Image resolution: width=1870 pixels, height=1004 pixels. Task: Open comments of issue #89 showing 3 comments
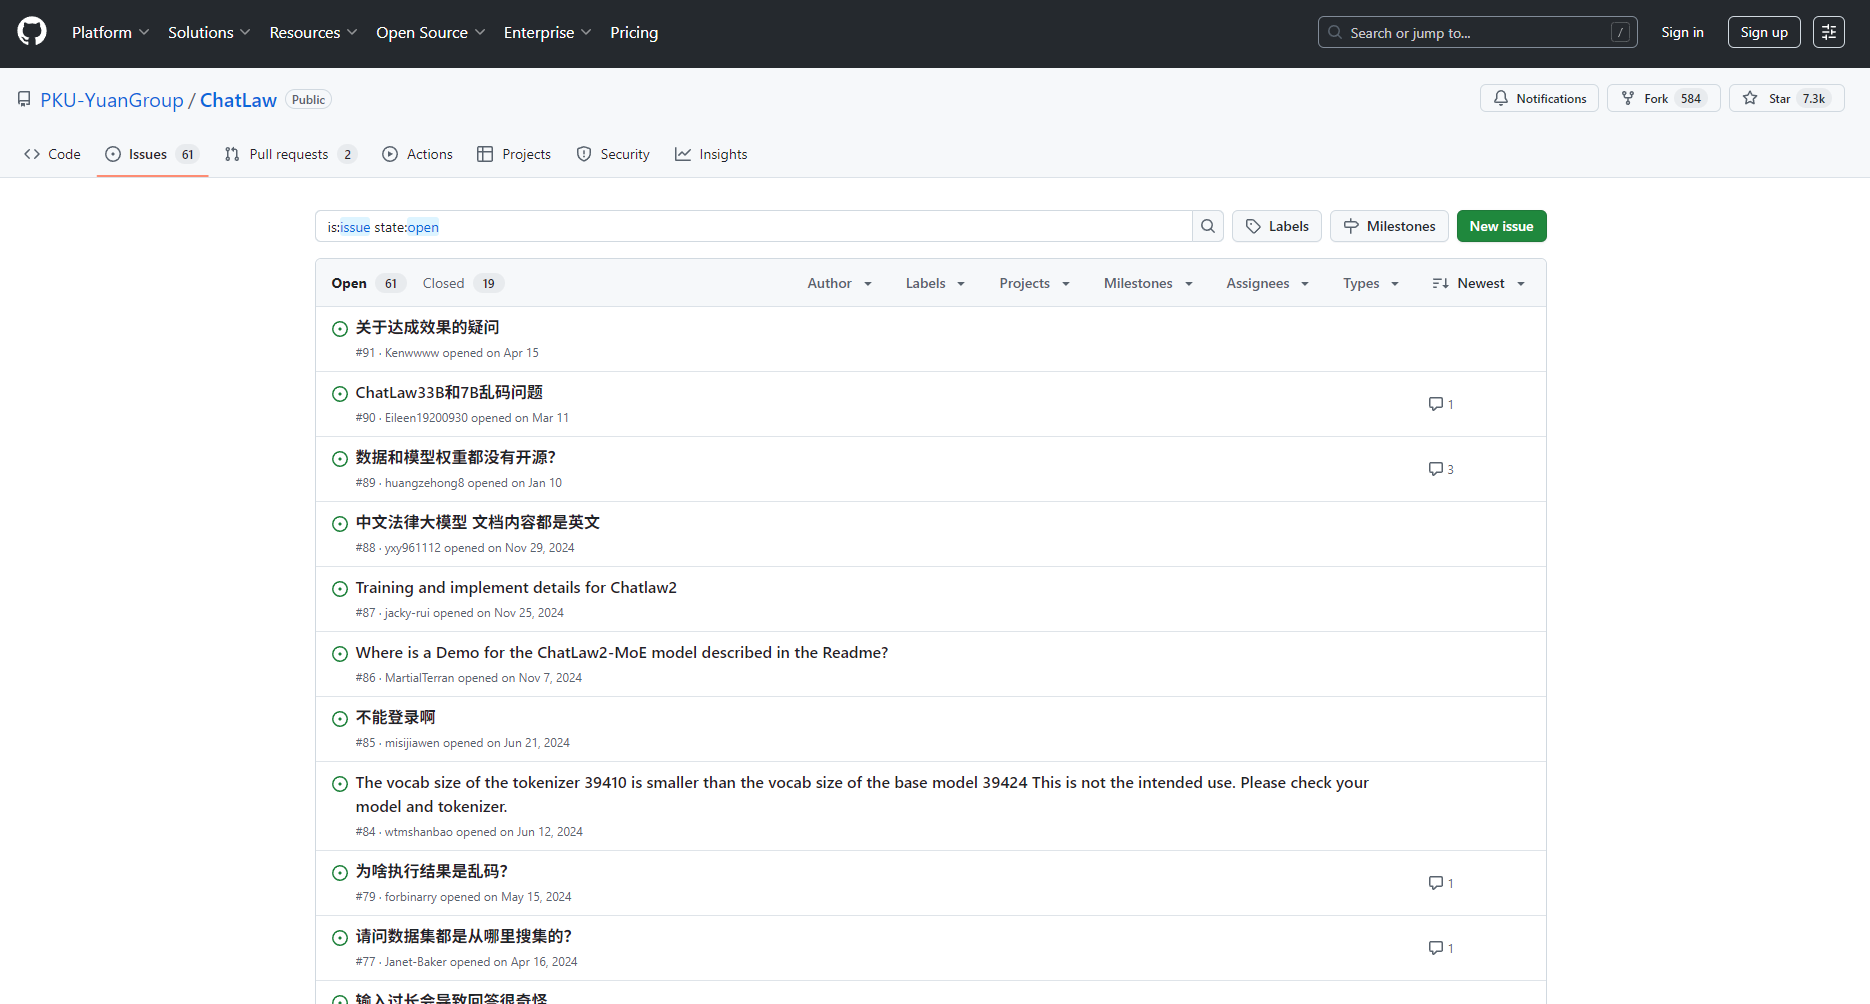tap(1441, 469)
